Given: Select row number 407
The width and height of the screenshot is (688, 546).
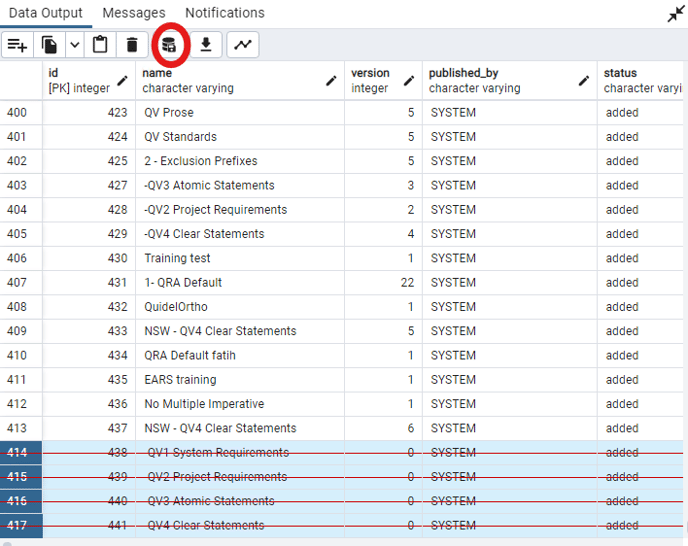Looking at the screenshot, I should tap(21, 283).
